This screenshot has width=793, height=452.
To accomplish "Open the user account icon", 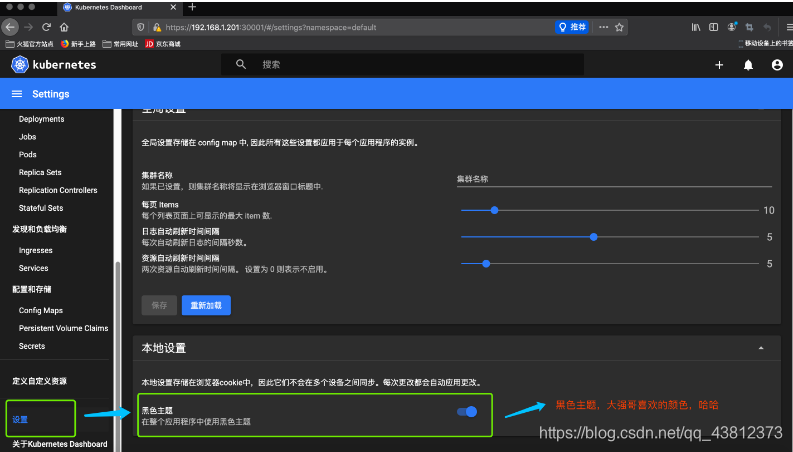I will point(777,65).
